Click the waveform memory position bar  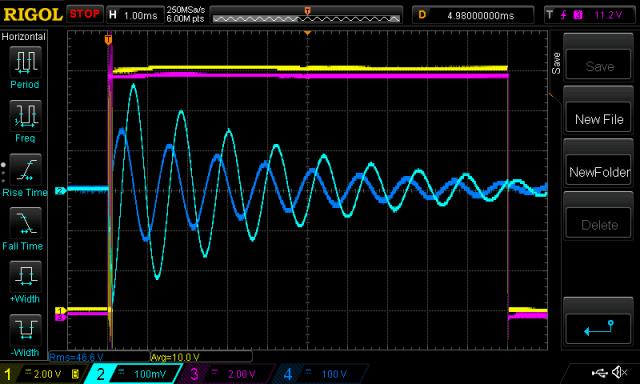306,18
